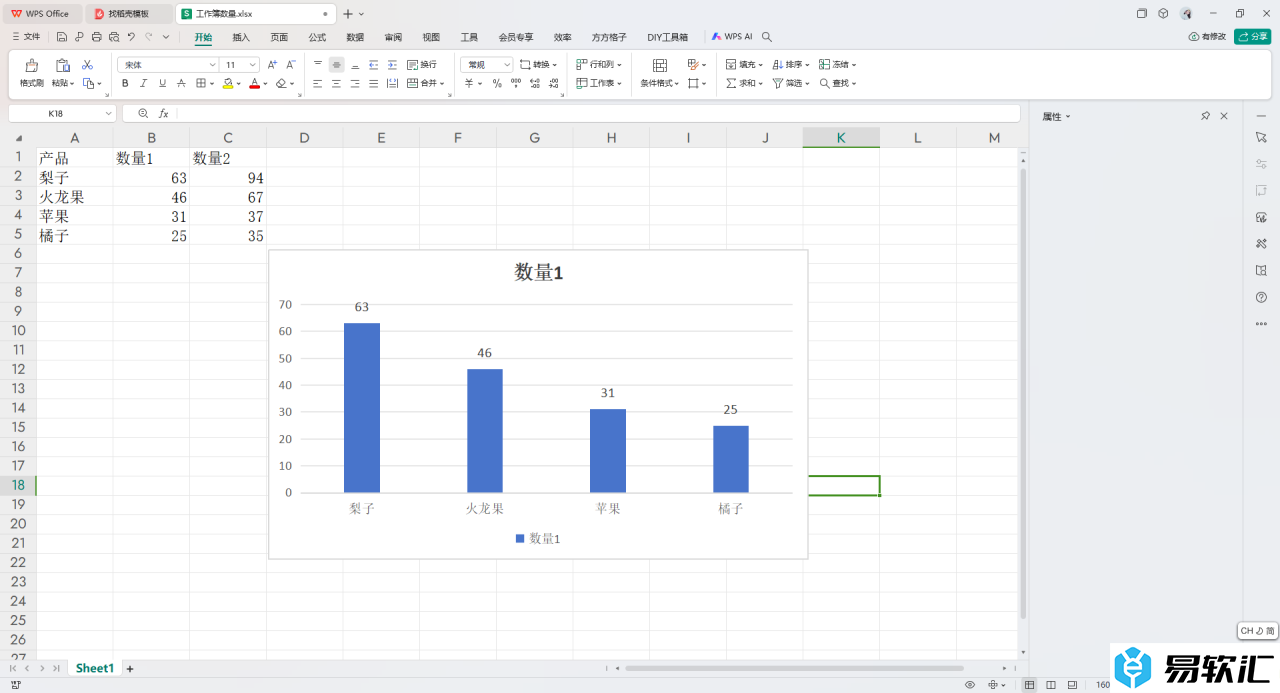Expand the 合并 merge cells dropdown

point(442,84)
